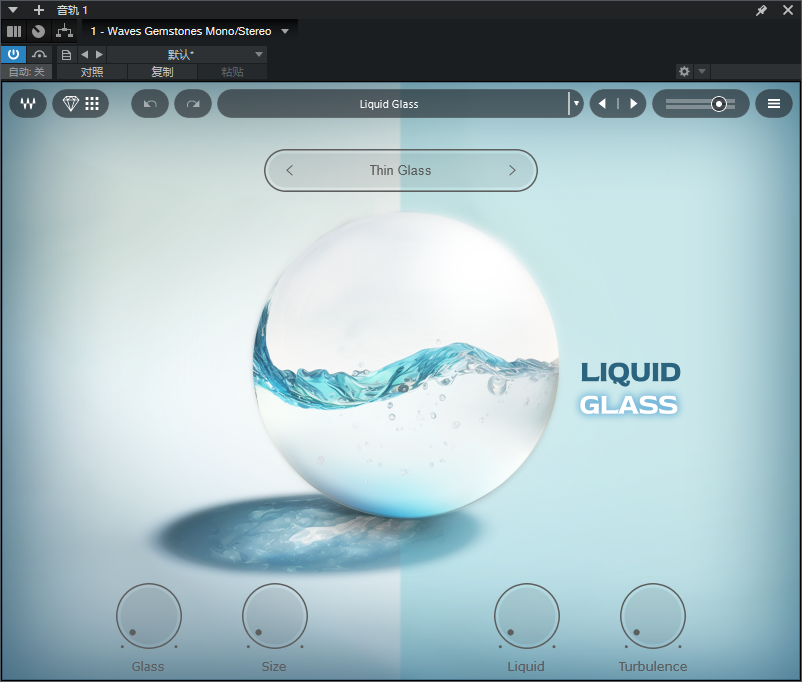The height and width of the screenshot is (682, 802).
Task: Click the undo arrow button
Action: click(x=150, y=104)
